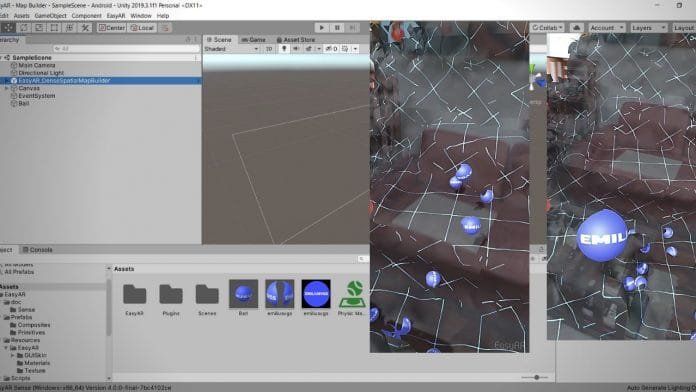Switch to the Asset Store tab
The width and height of the screenshot is (696, 392).
[x=296, y=40]
